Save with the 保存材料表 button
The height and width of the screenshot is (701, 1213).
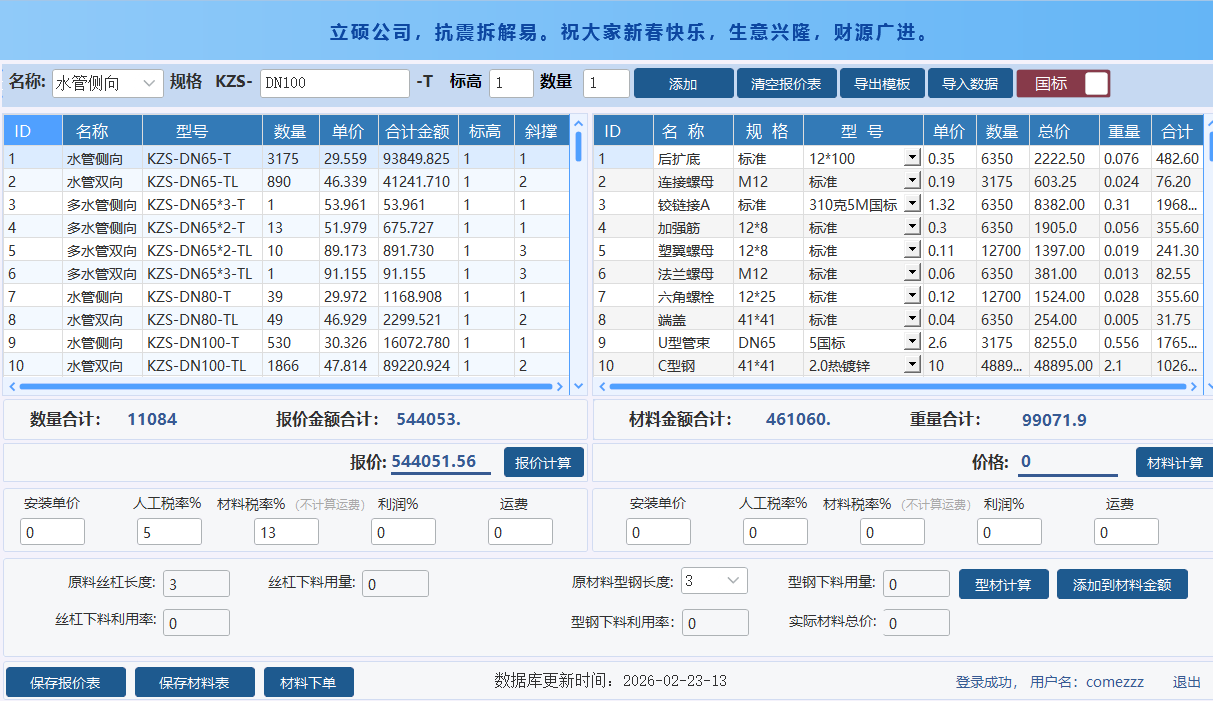pos(194,683)
